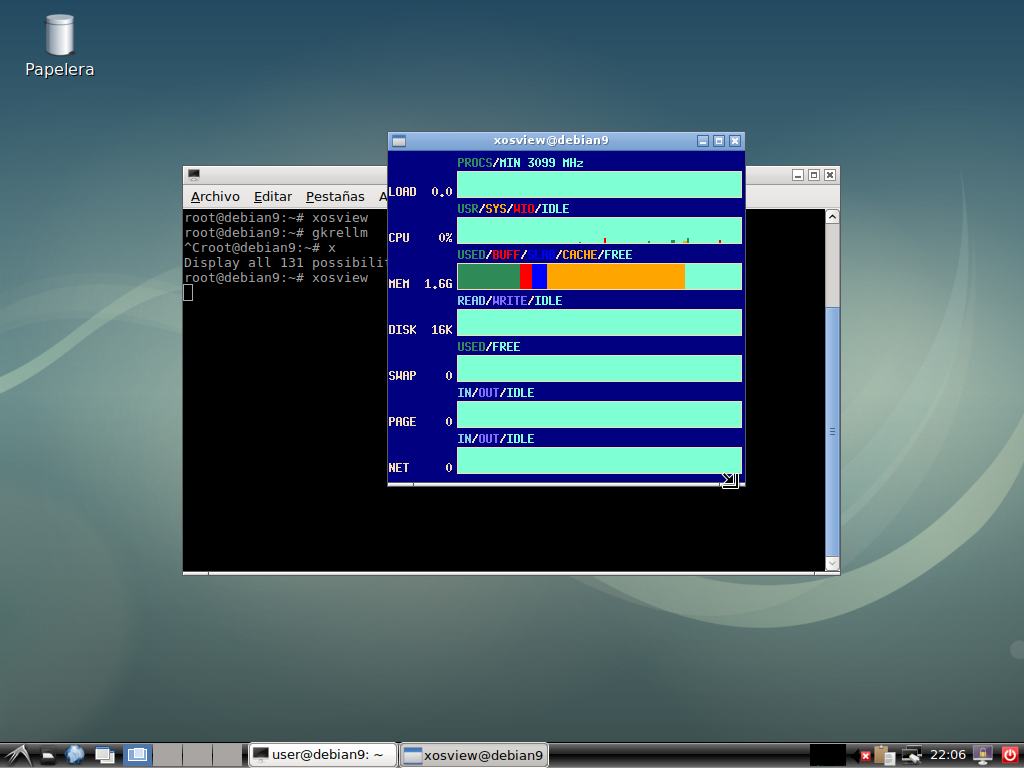Click the red power logout button
This screenshot has width=1024, height=768.
click(1011, 755)
